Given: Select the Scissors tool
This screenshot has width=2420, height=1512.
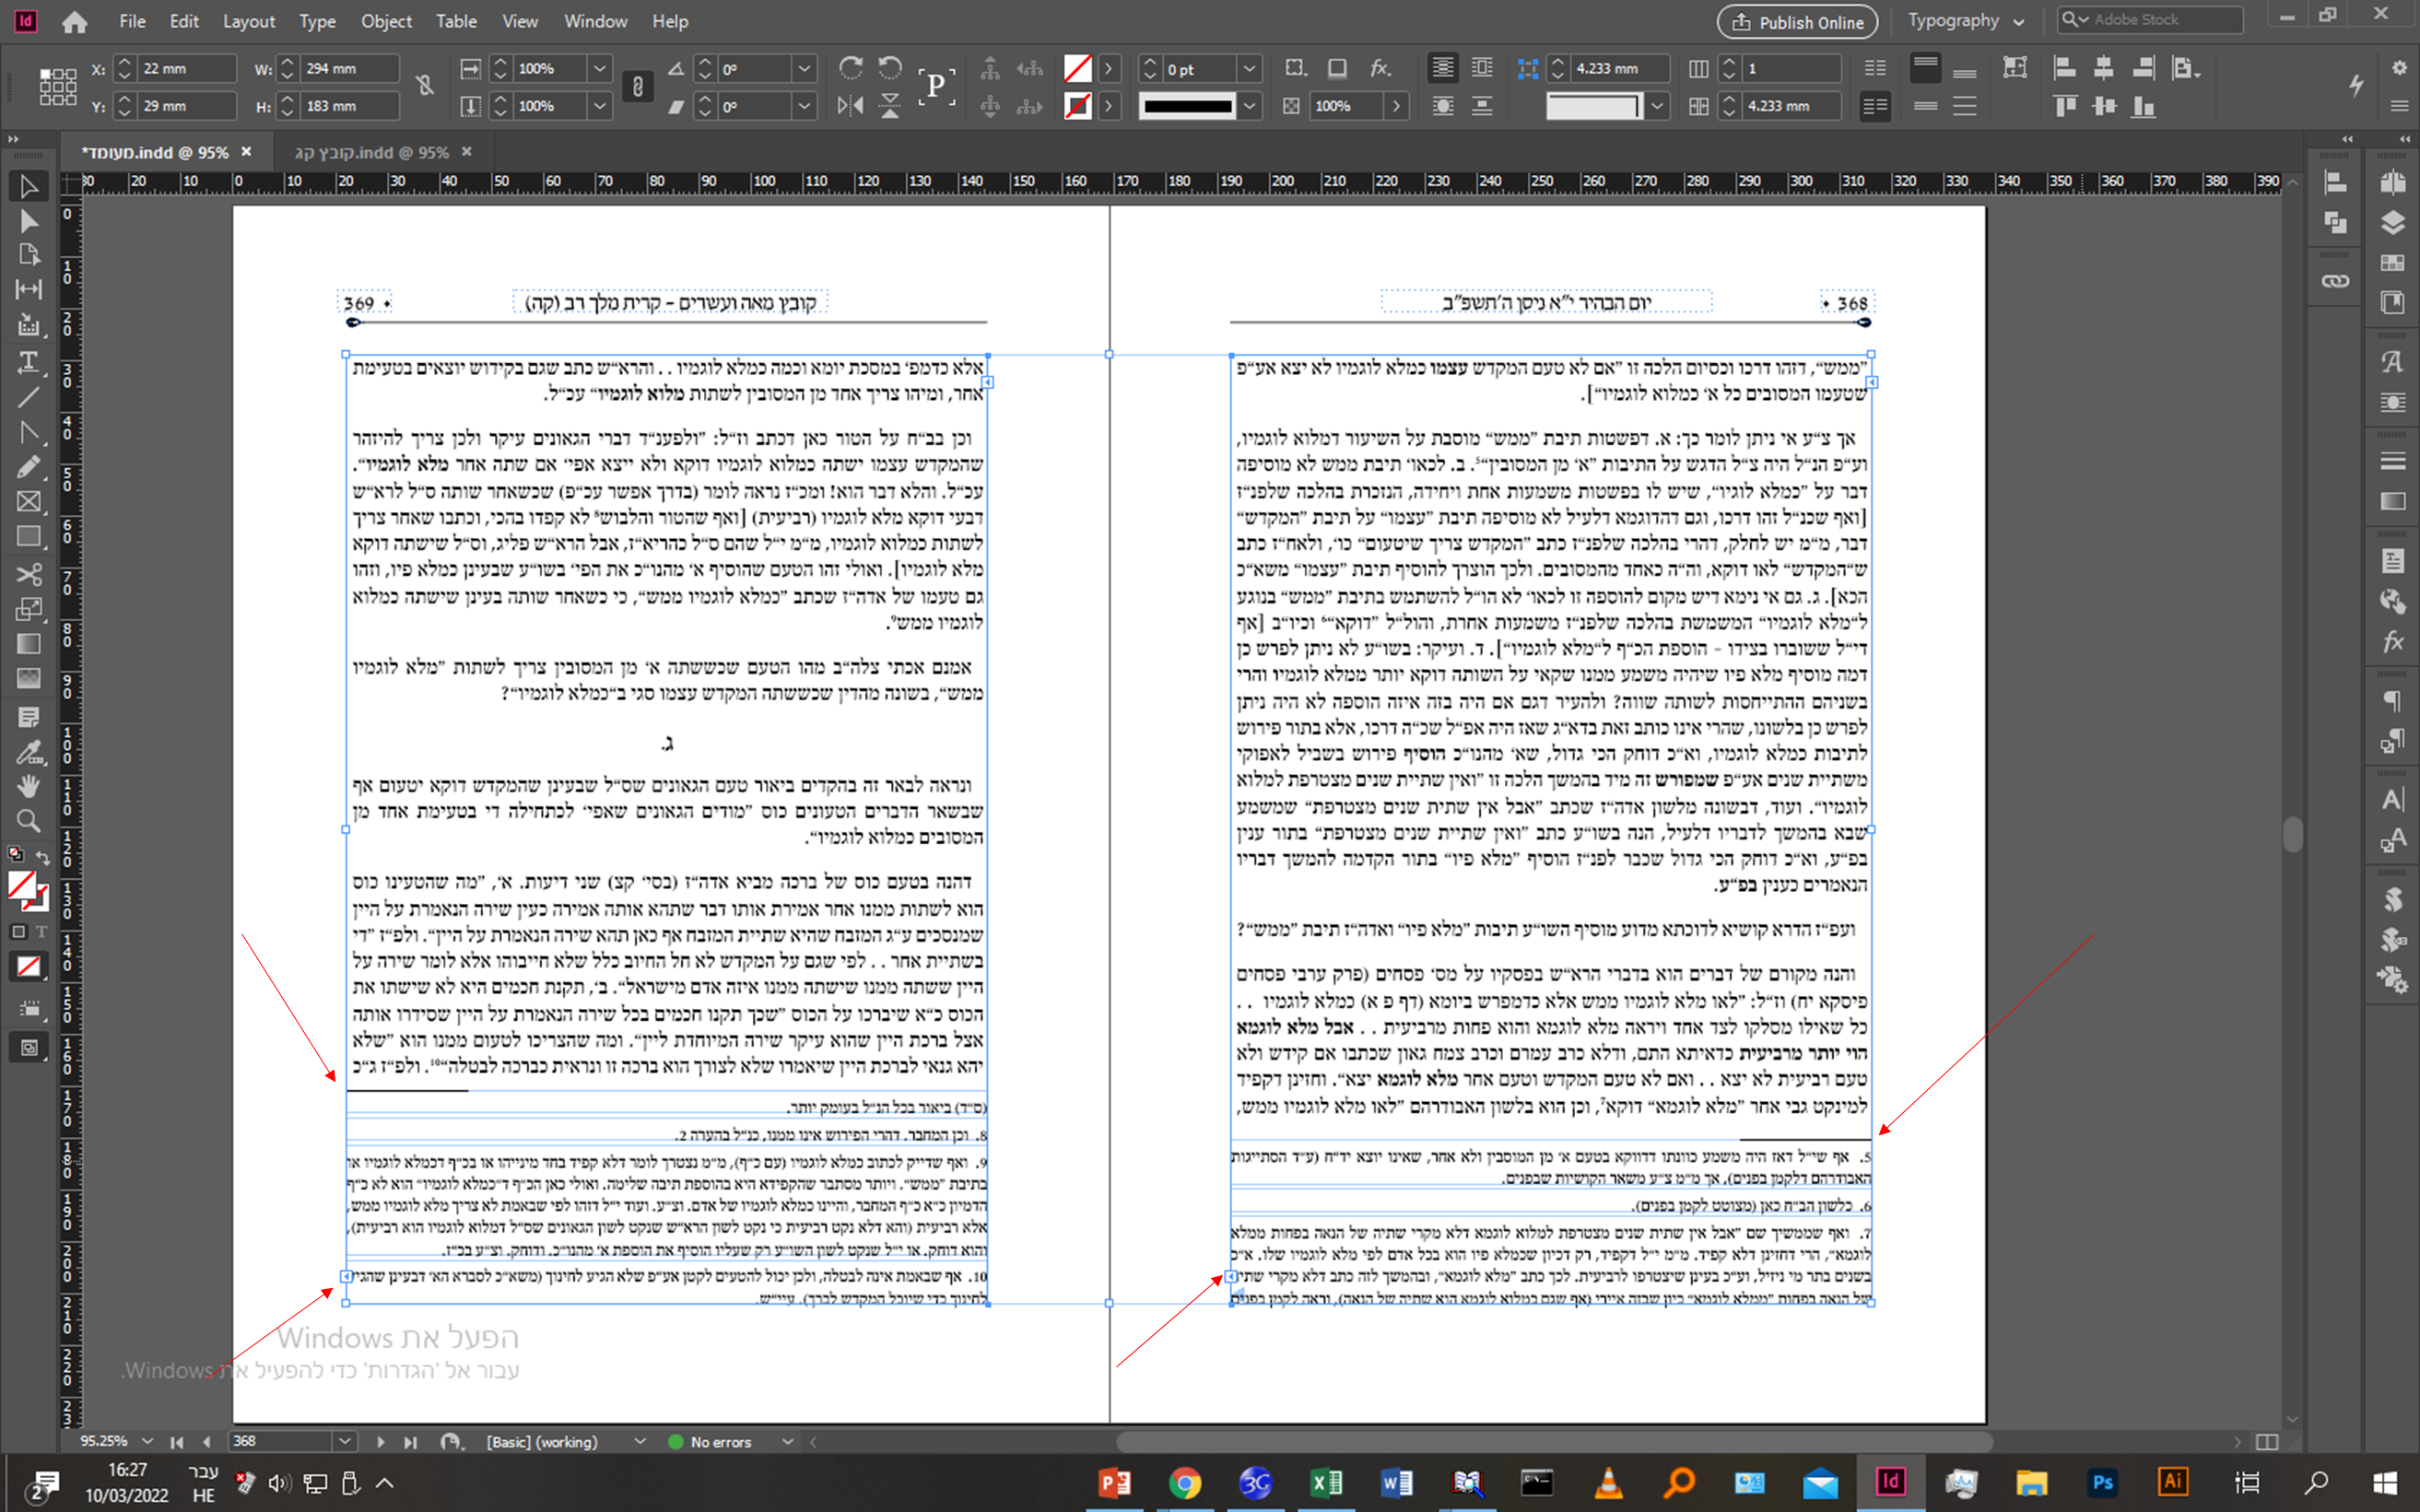Looking at the screenshot, I should (28, 574).
